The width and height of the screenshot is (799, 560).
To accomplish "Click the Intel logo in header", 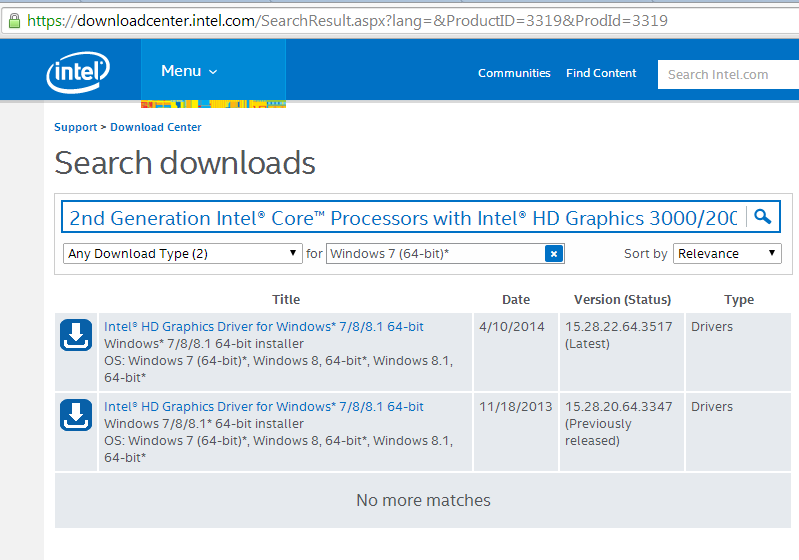I will pos(77,73).
